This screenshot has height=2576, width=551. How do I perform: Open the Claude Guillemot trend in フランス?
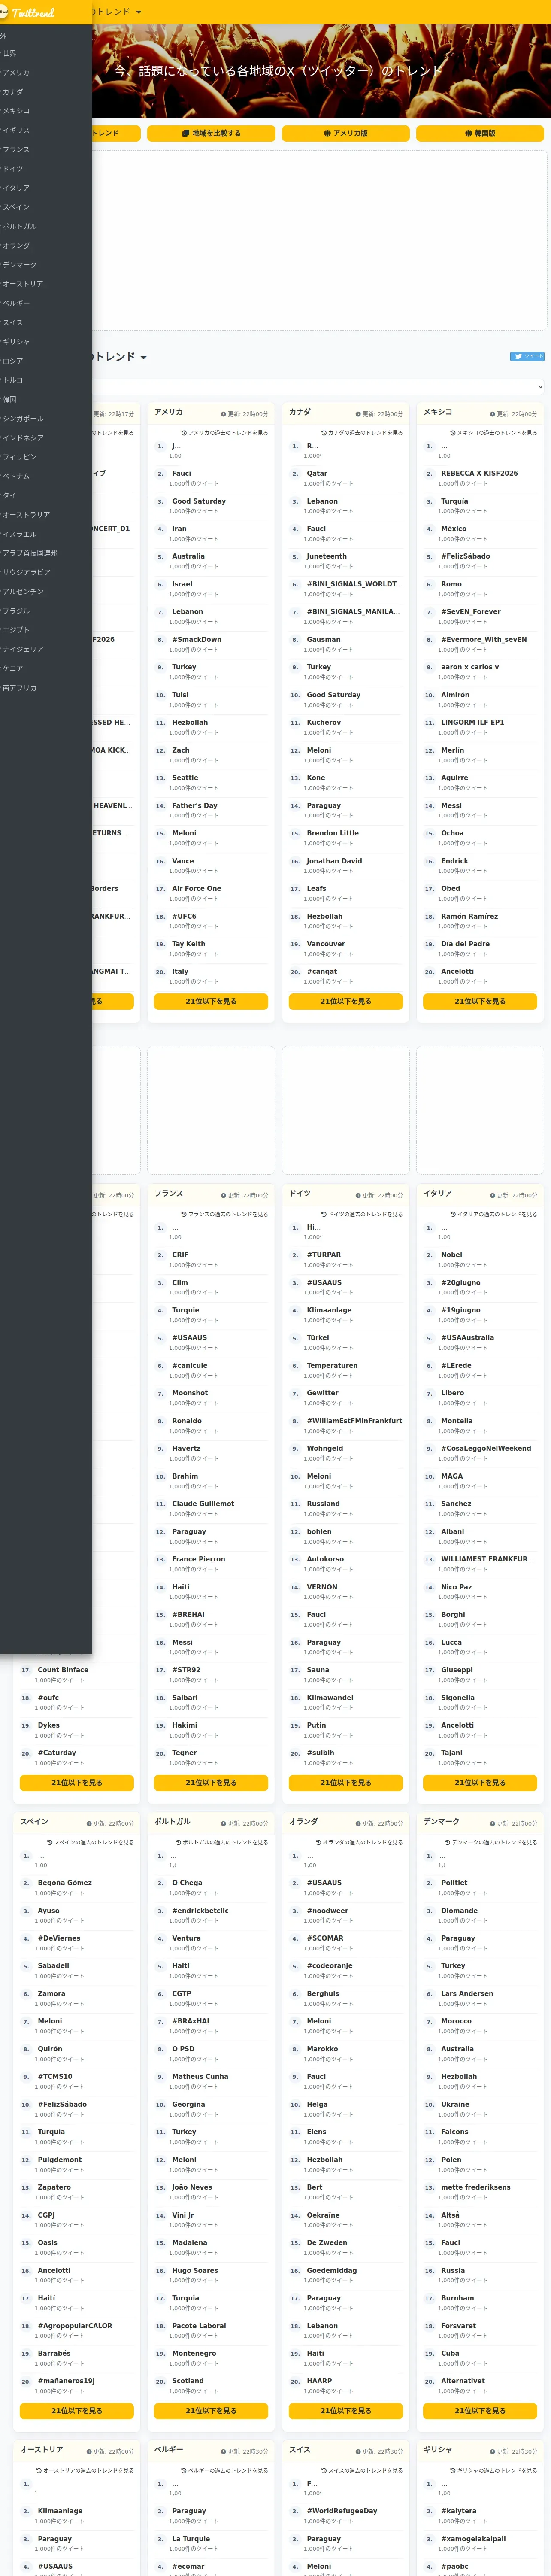pos(203,1503)
